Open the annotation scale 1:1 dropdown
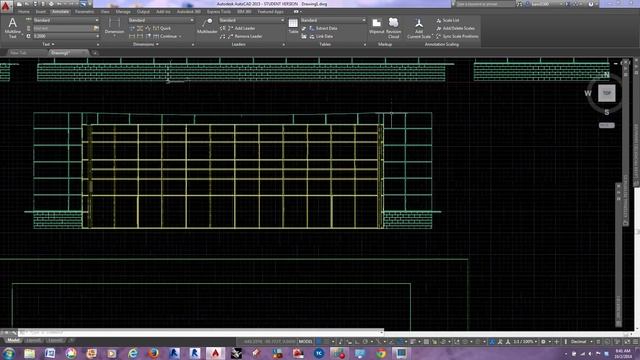Viewport: 640px width, 360px height. [525, 341]
